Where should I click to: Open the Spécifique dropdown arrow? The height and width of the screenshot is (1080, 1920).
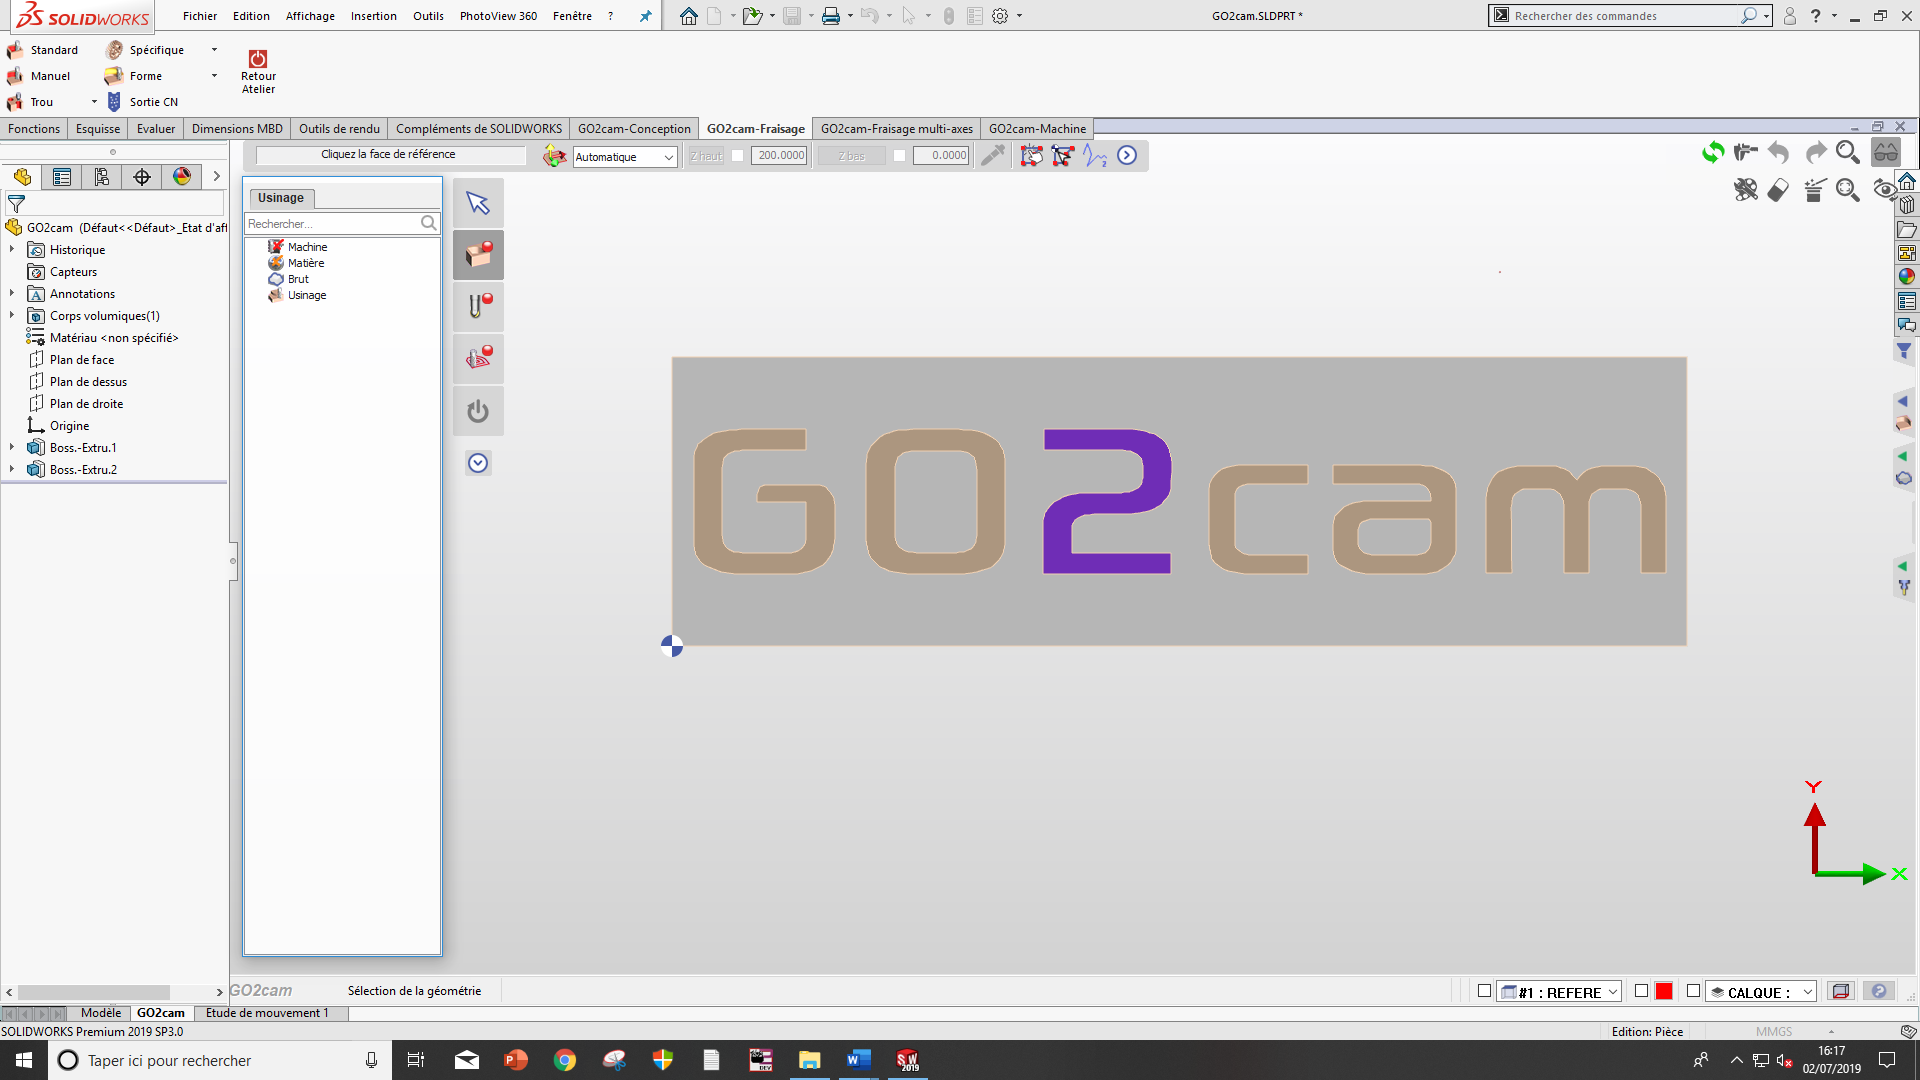[214, 50]
